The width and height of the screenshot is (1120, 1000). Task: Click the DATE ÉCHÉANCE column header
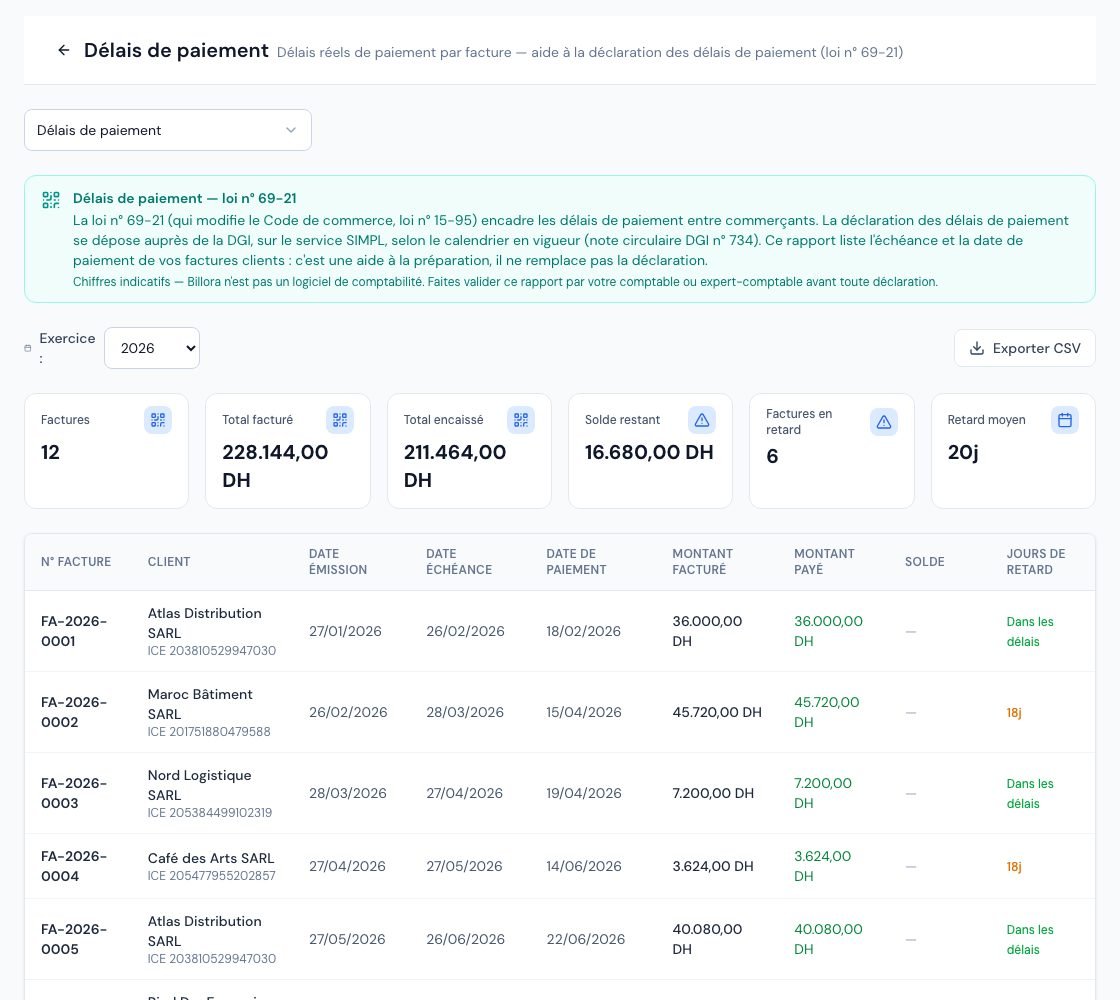point(459,561)
